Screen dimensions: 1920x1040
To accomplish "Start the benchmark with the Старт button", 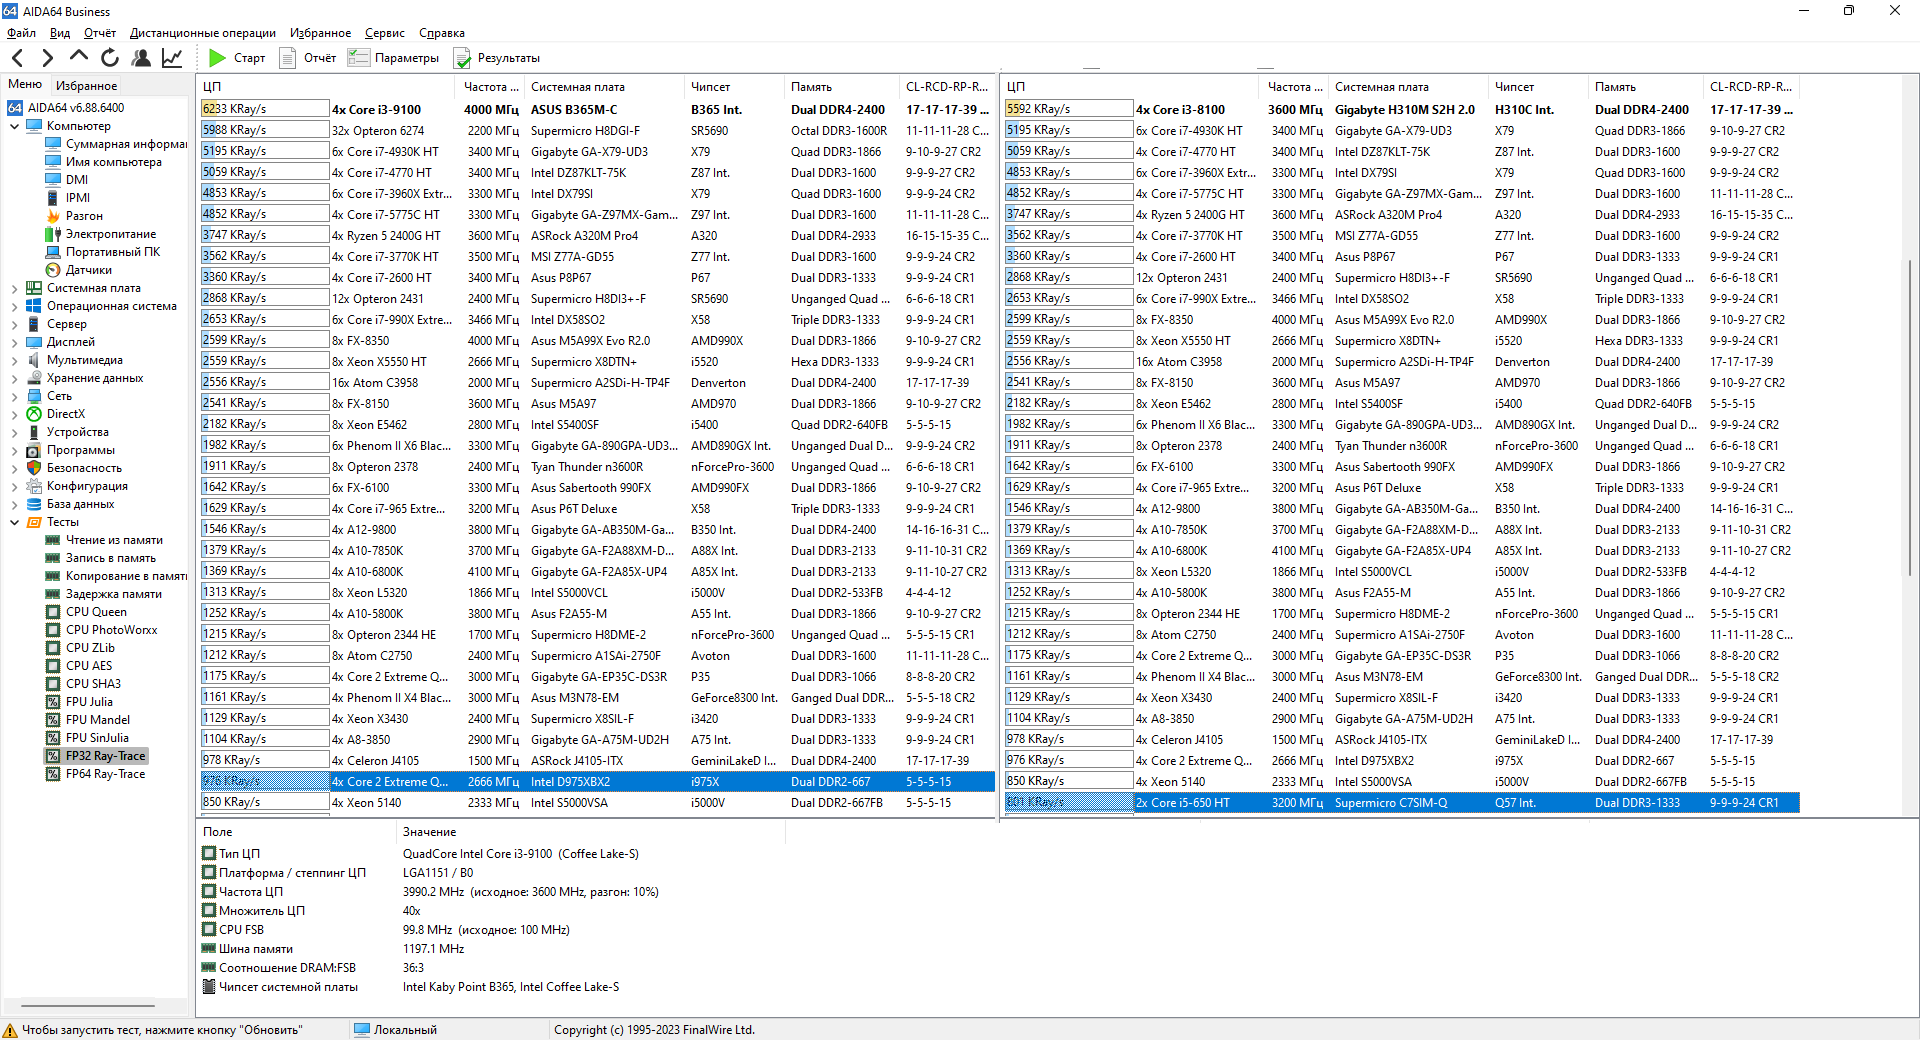I will [237, 58].
